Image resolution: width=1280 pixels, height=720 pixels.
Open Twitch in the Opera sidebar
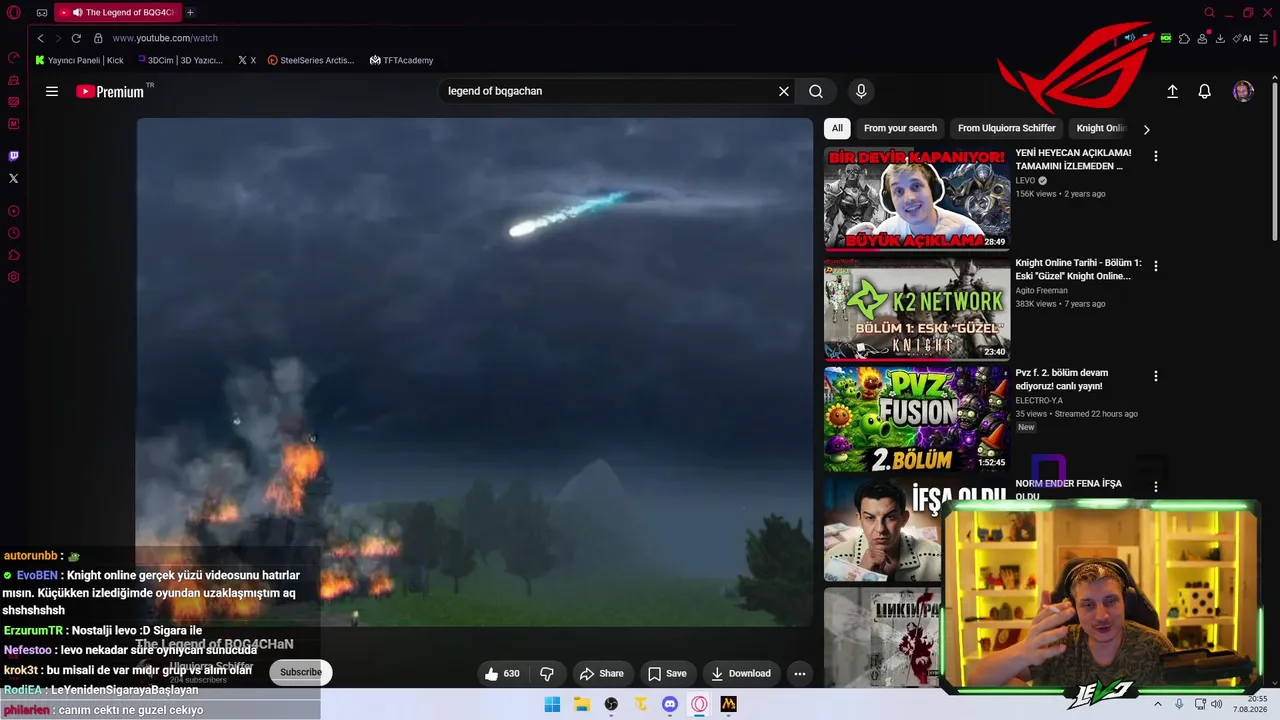click(x=13, y=156)
